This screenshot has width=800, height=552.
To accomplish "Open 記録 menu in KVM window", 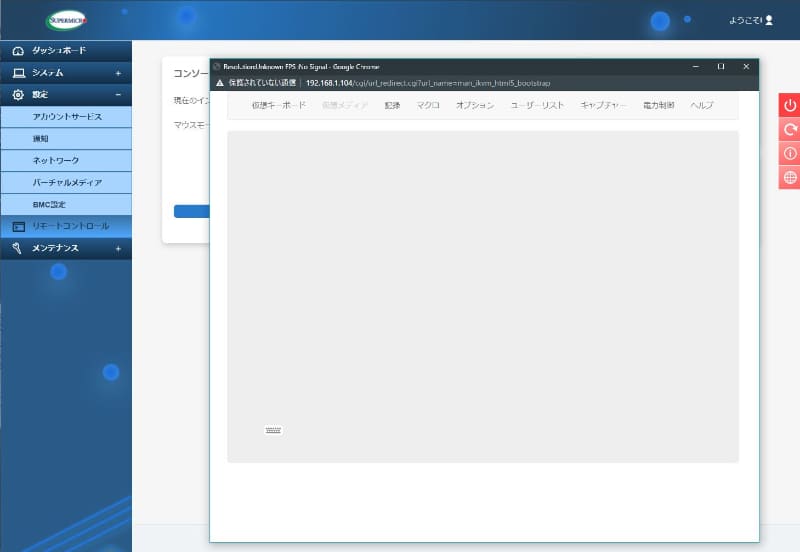I will [x=392, y=106].
